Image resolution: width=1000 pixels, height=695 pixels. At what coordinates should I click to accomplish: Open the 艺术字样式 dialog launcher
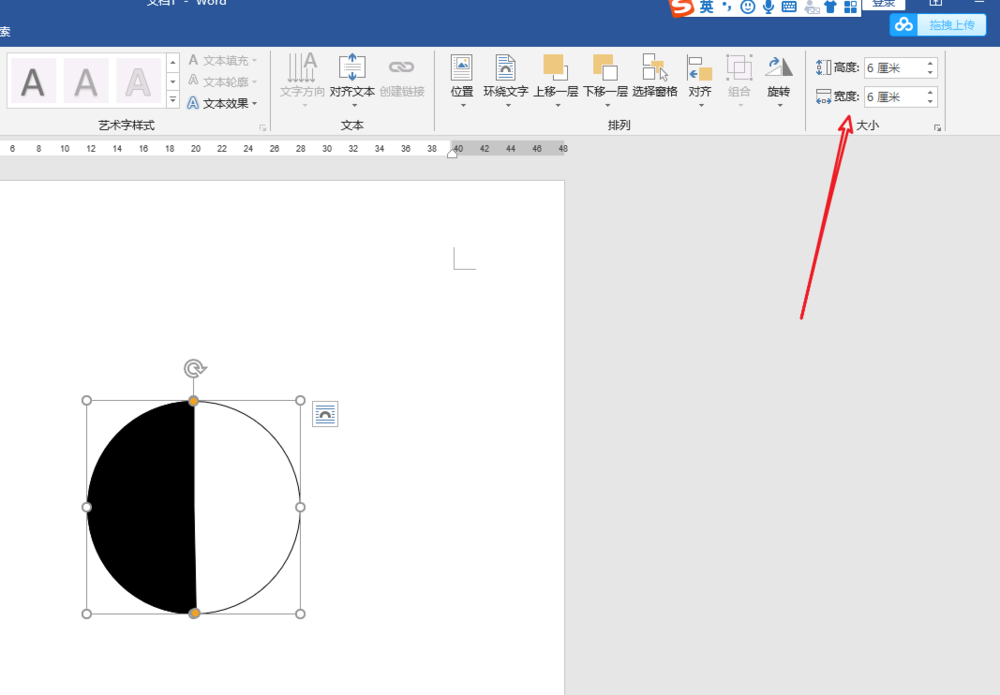click(263, 128)
